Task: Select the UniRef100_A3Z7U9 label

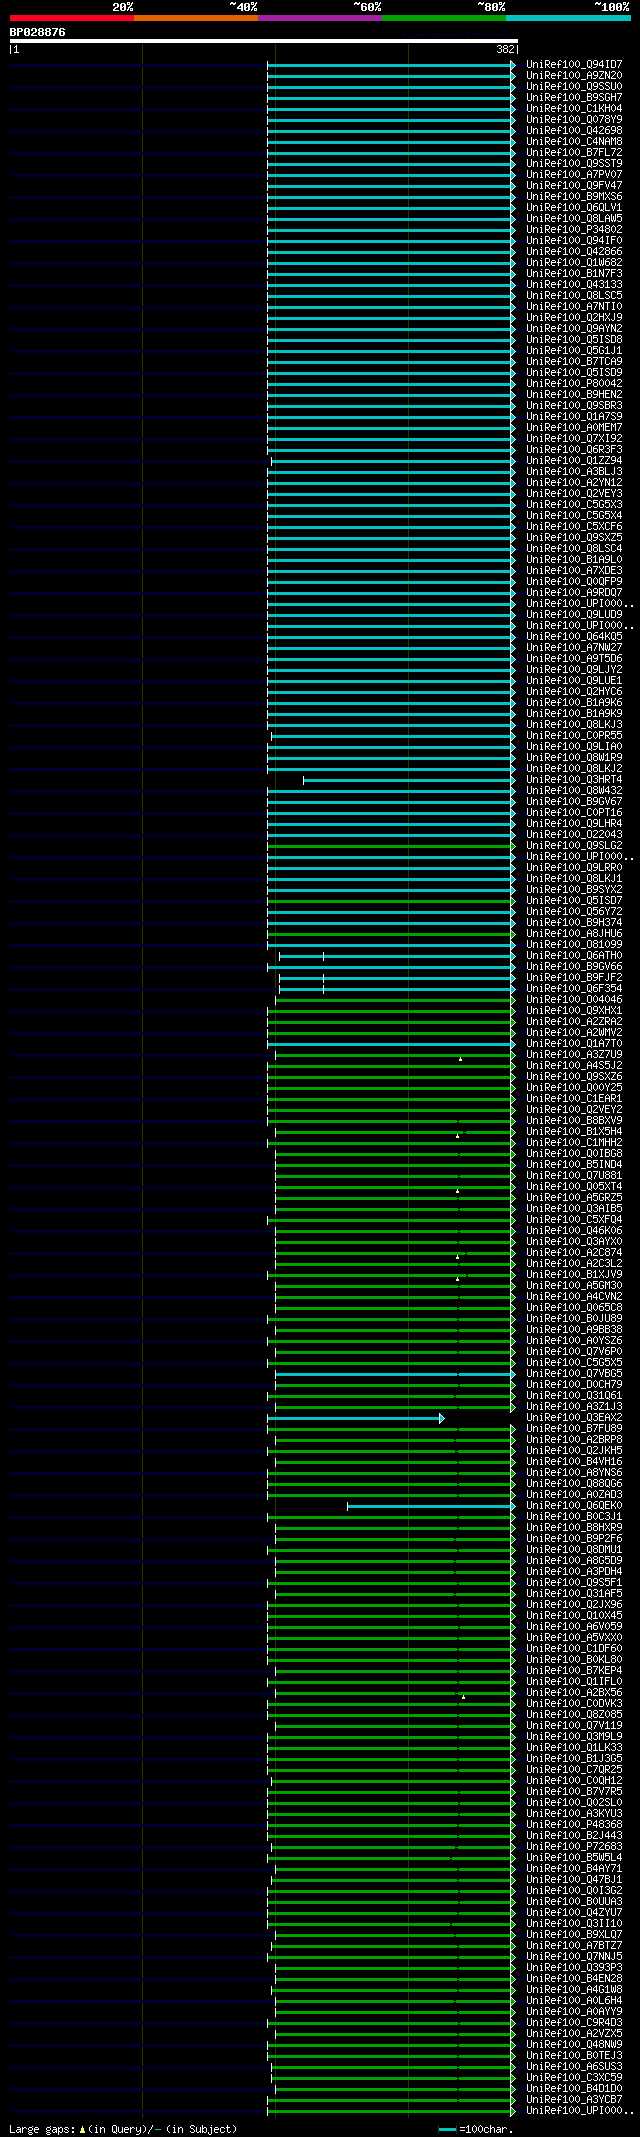Action: 574,1054
